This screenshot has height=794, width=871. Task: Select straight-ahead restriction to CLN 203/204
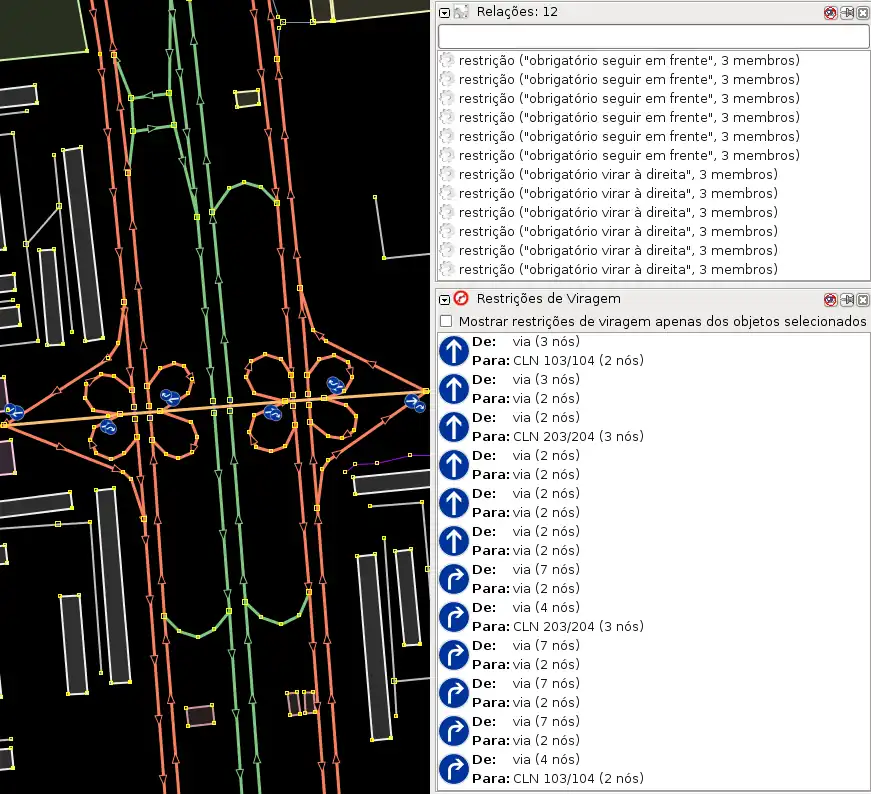(x=560, y=427)
